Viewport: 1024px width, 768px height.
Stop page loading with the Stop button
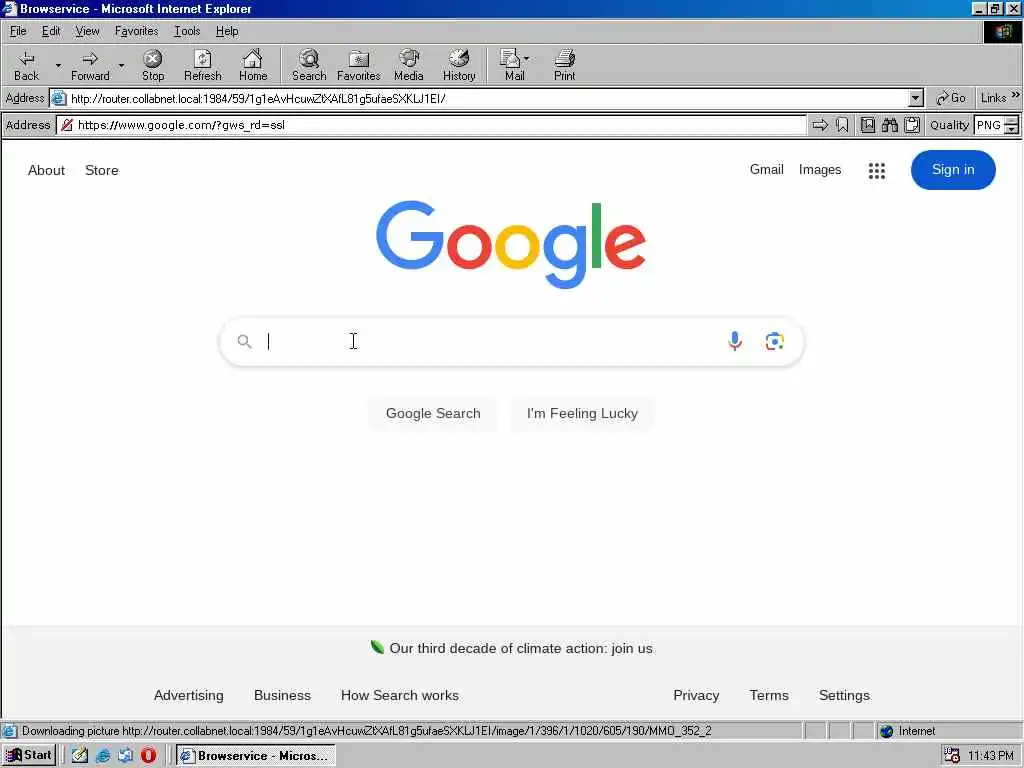[x=153, y=66]
